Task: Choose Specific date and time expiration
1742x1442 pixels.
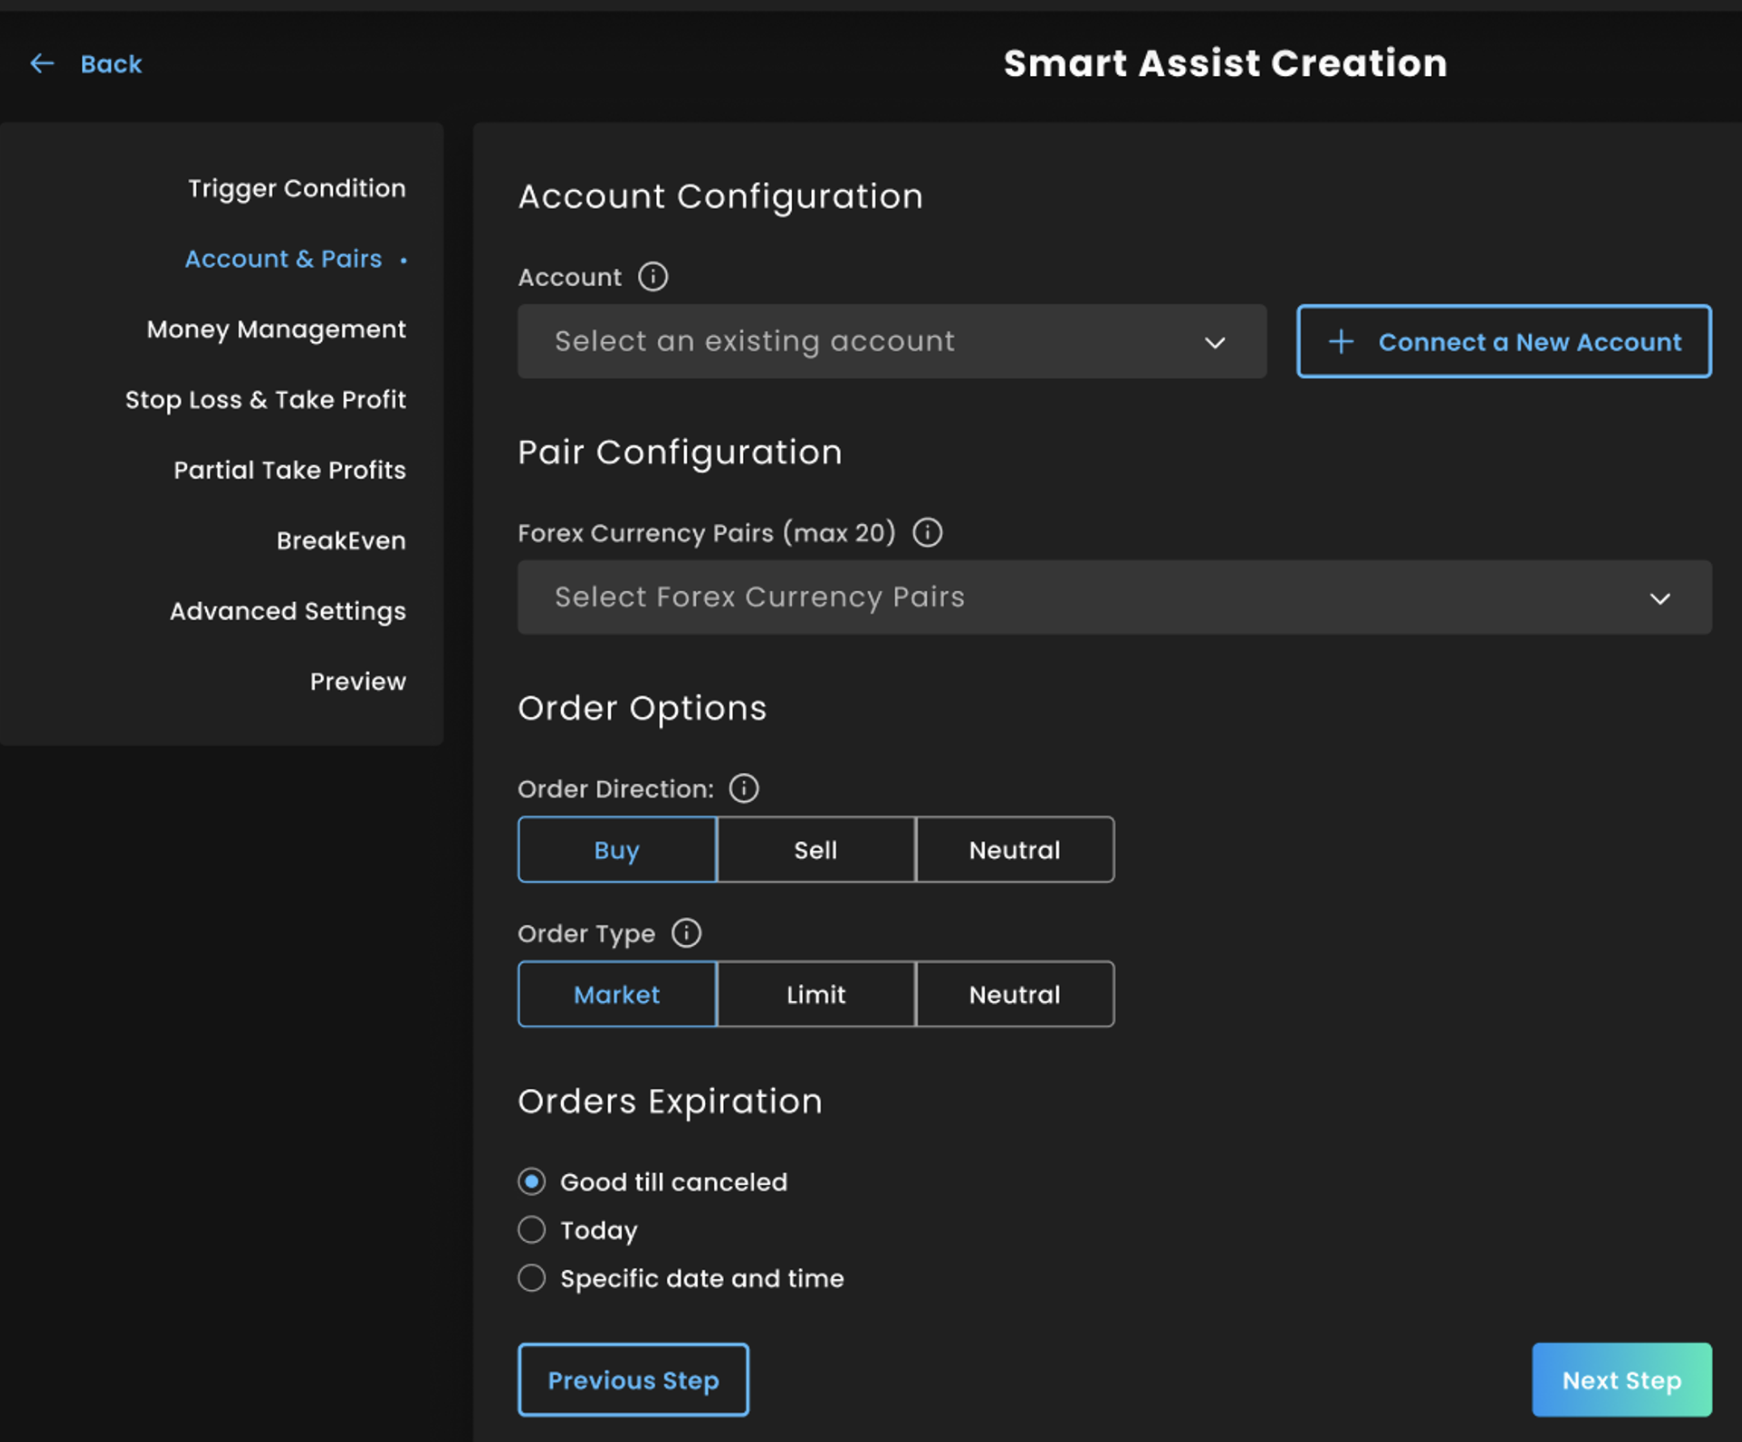Action: [x=532, y=1278]
